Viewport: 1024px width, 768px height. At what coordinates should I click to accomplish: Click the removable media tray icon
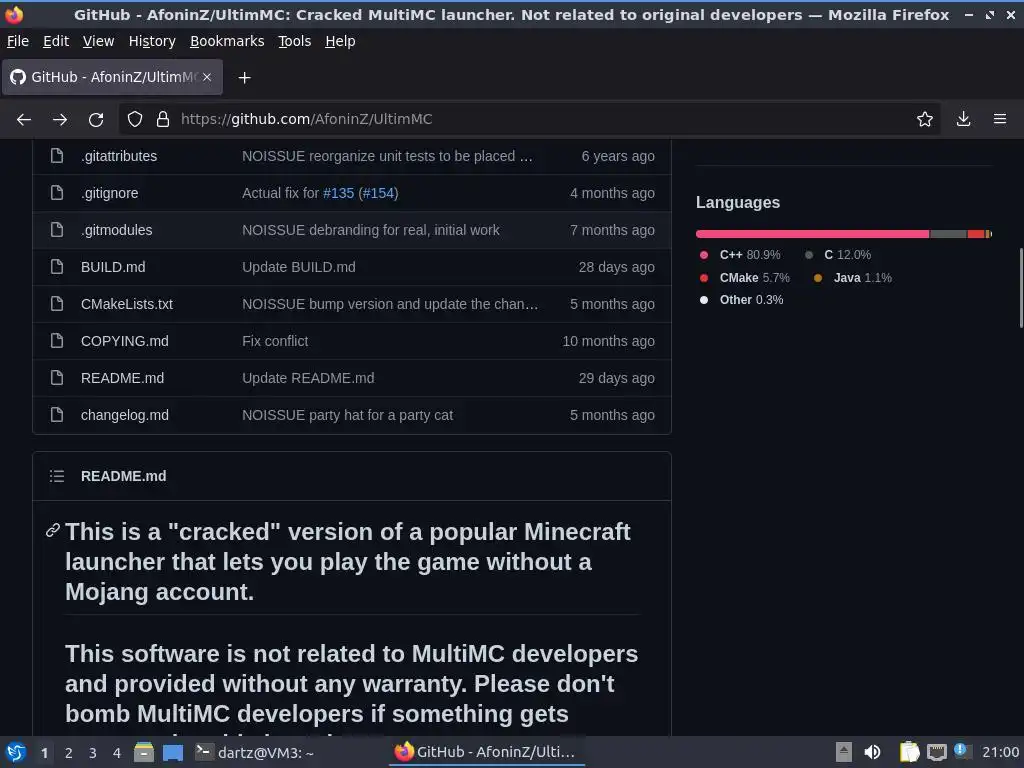844,752
